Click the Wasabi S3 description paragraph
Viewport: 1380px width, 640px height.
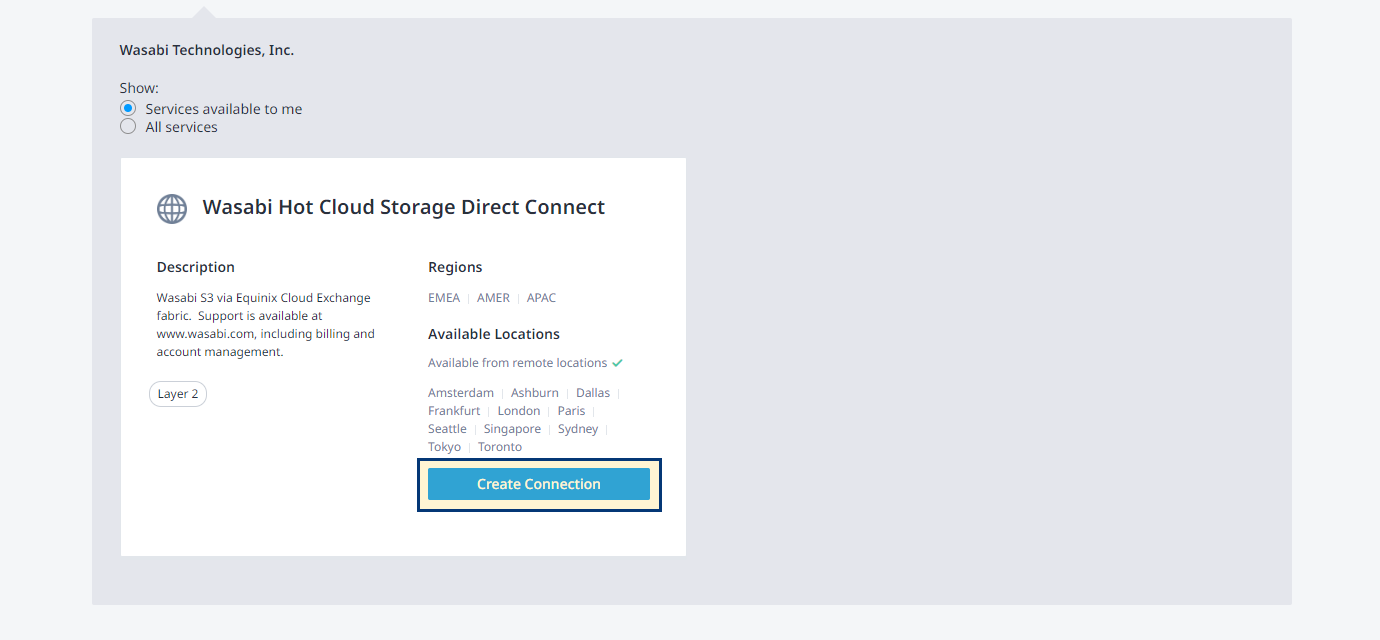(265, 325)
